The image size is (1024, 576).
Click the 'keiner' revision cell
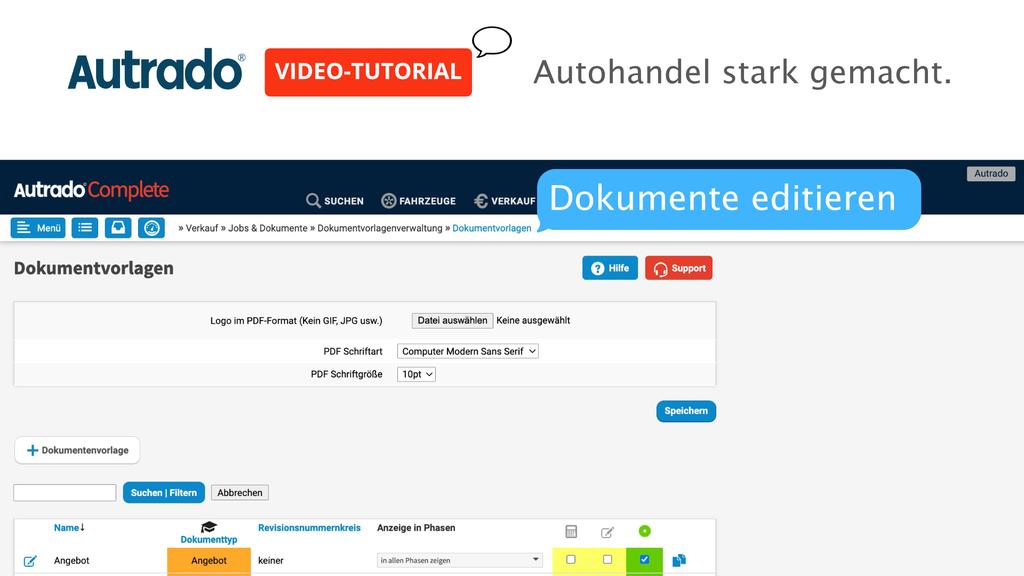[x=270, y=560]
